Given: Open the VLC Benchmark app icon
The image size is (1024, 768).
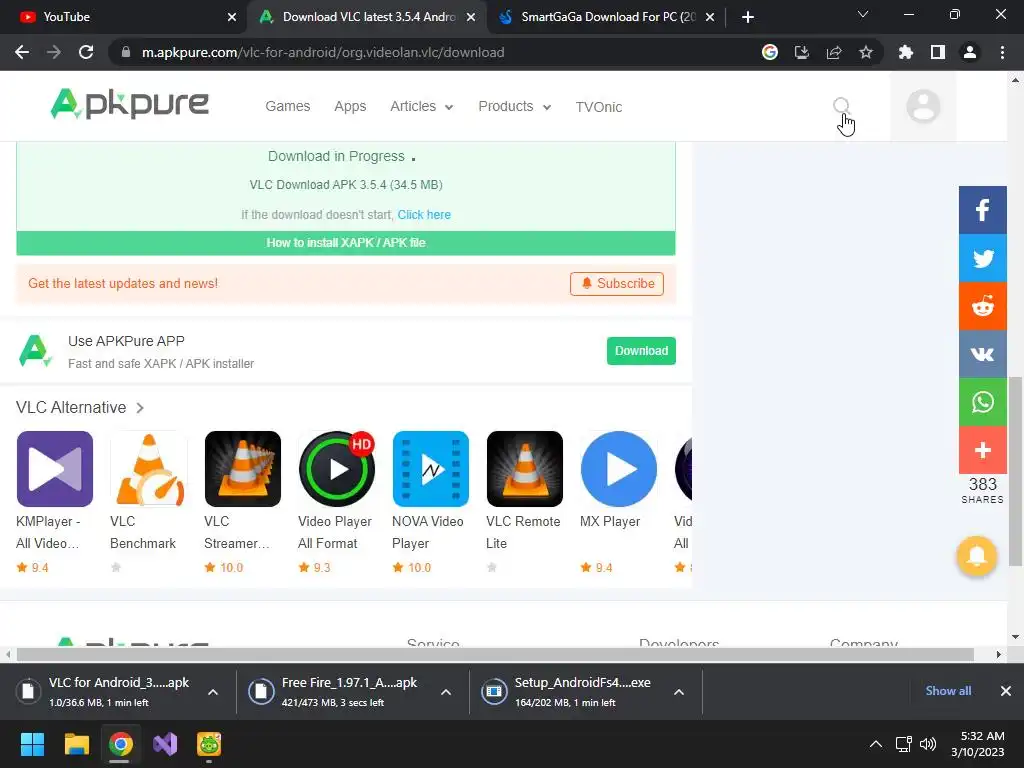Looking at the screenshot, I should point(149,469).
